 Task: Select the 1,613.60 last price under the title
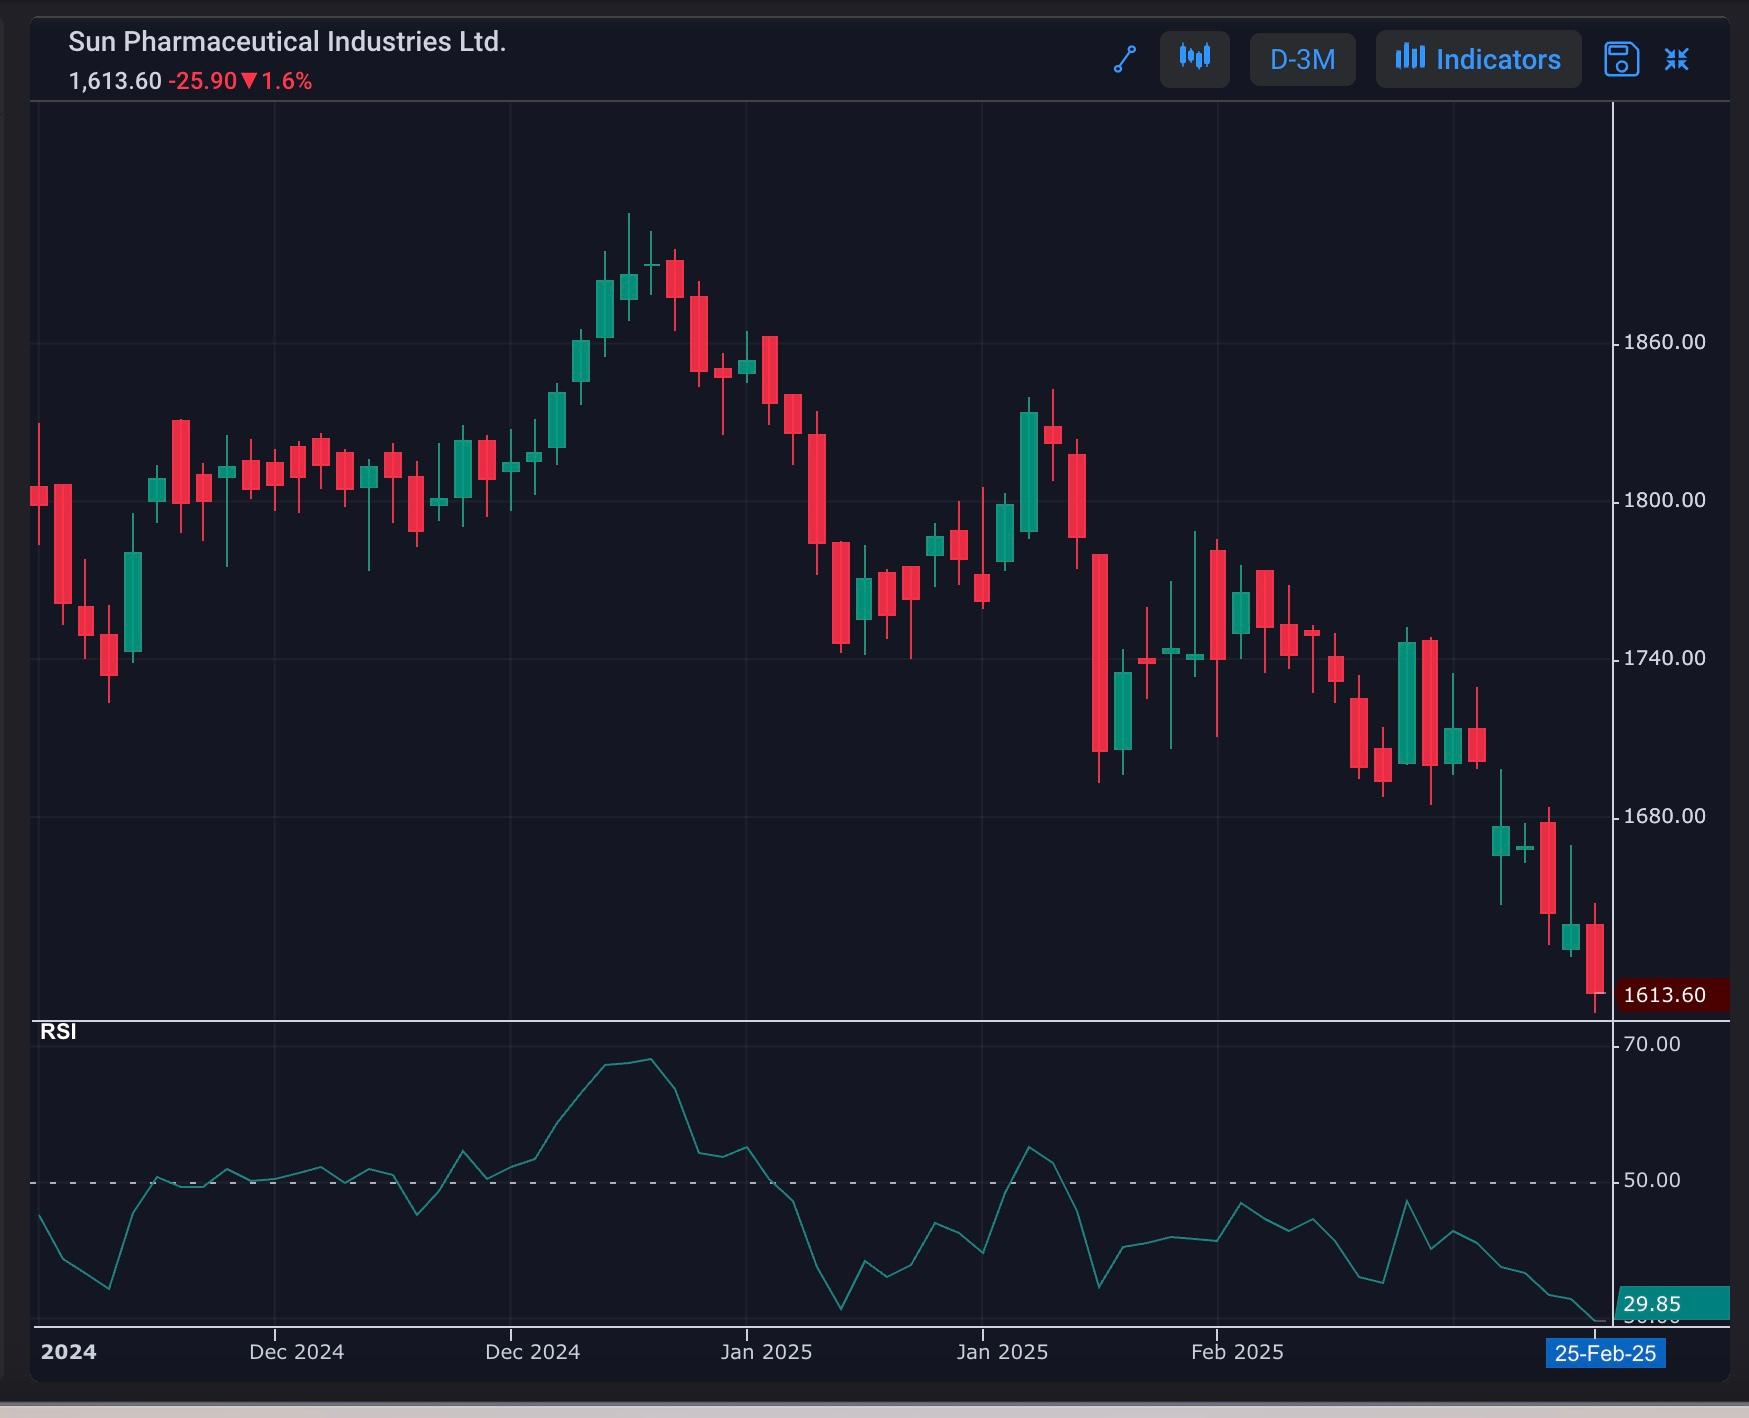(115, 81)
